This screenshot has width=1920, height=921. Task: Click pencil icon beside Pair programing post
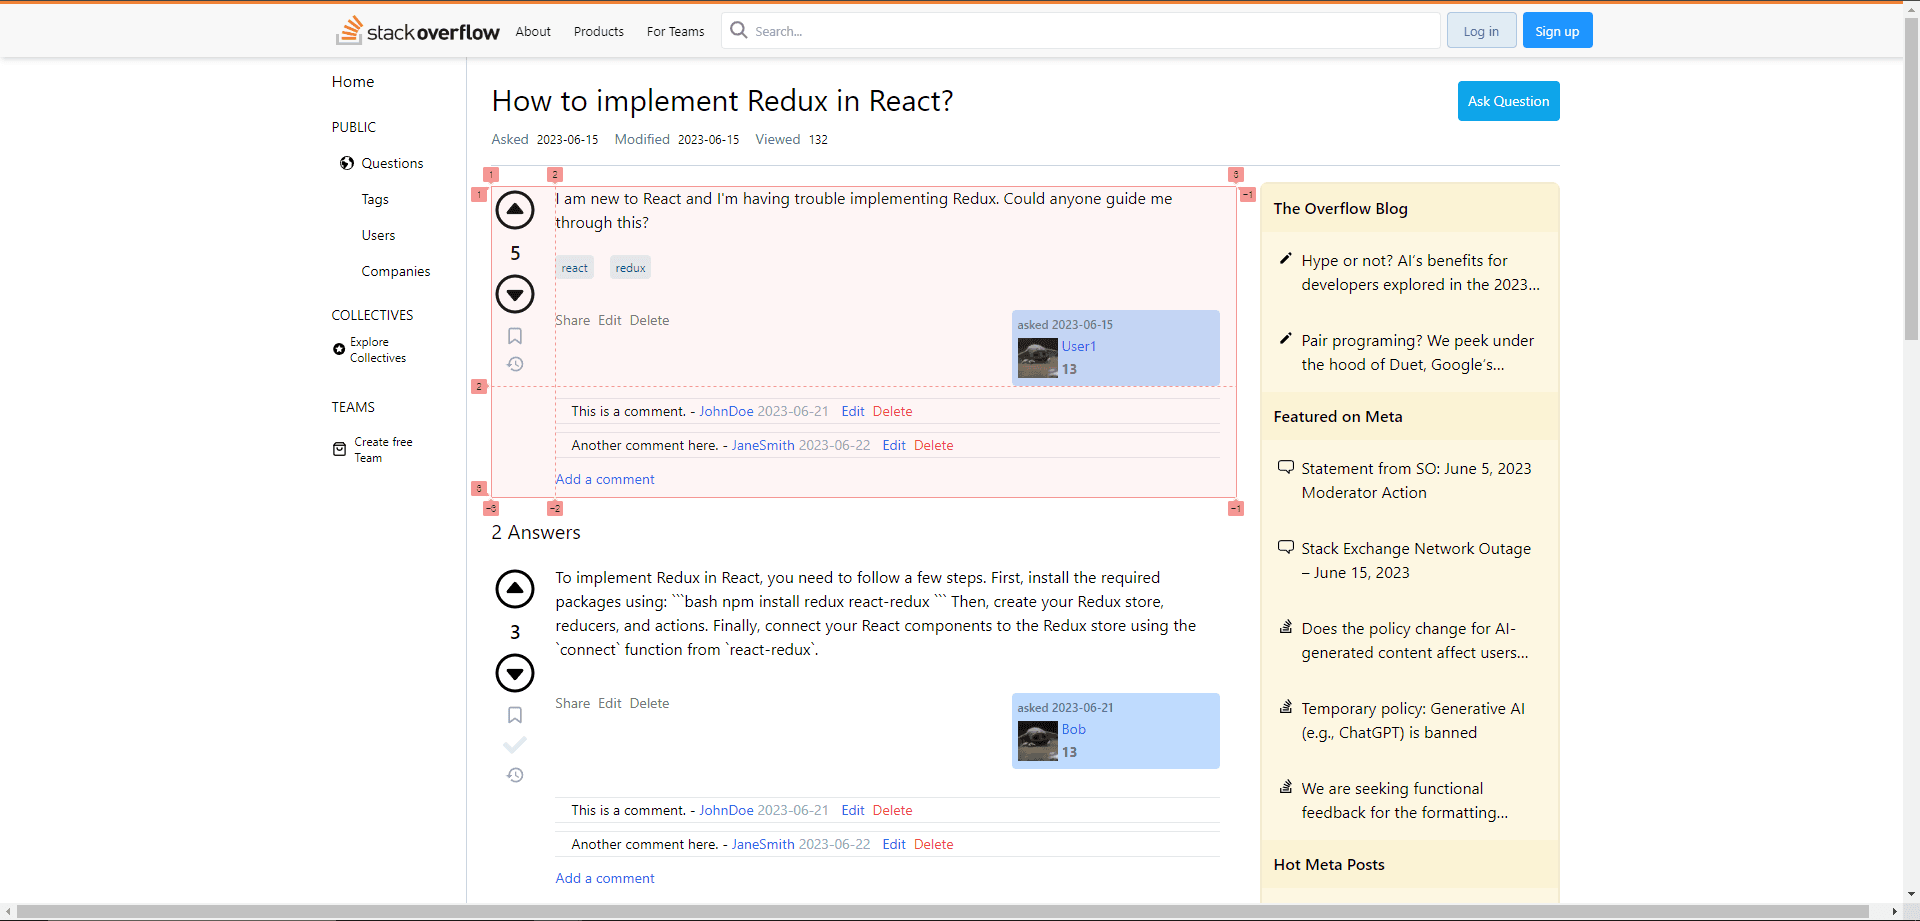[x=1286, y=339]
